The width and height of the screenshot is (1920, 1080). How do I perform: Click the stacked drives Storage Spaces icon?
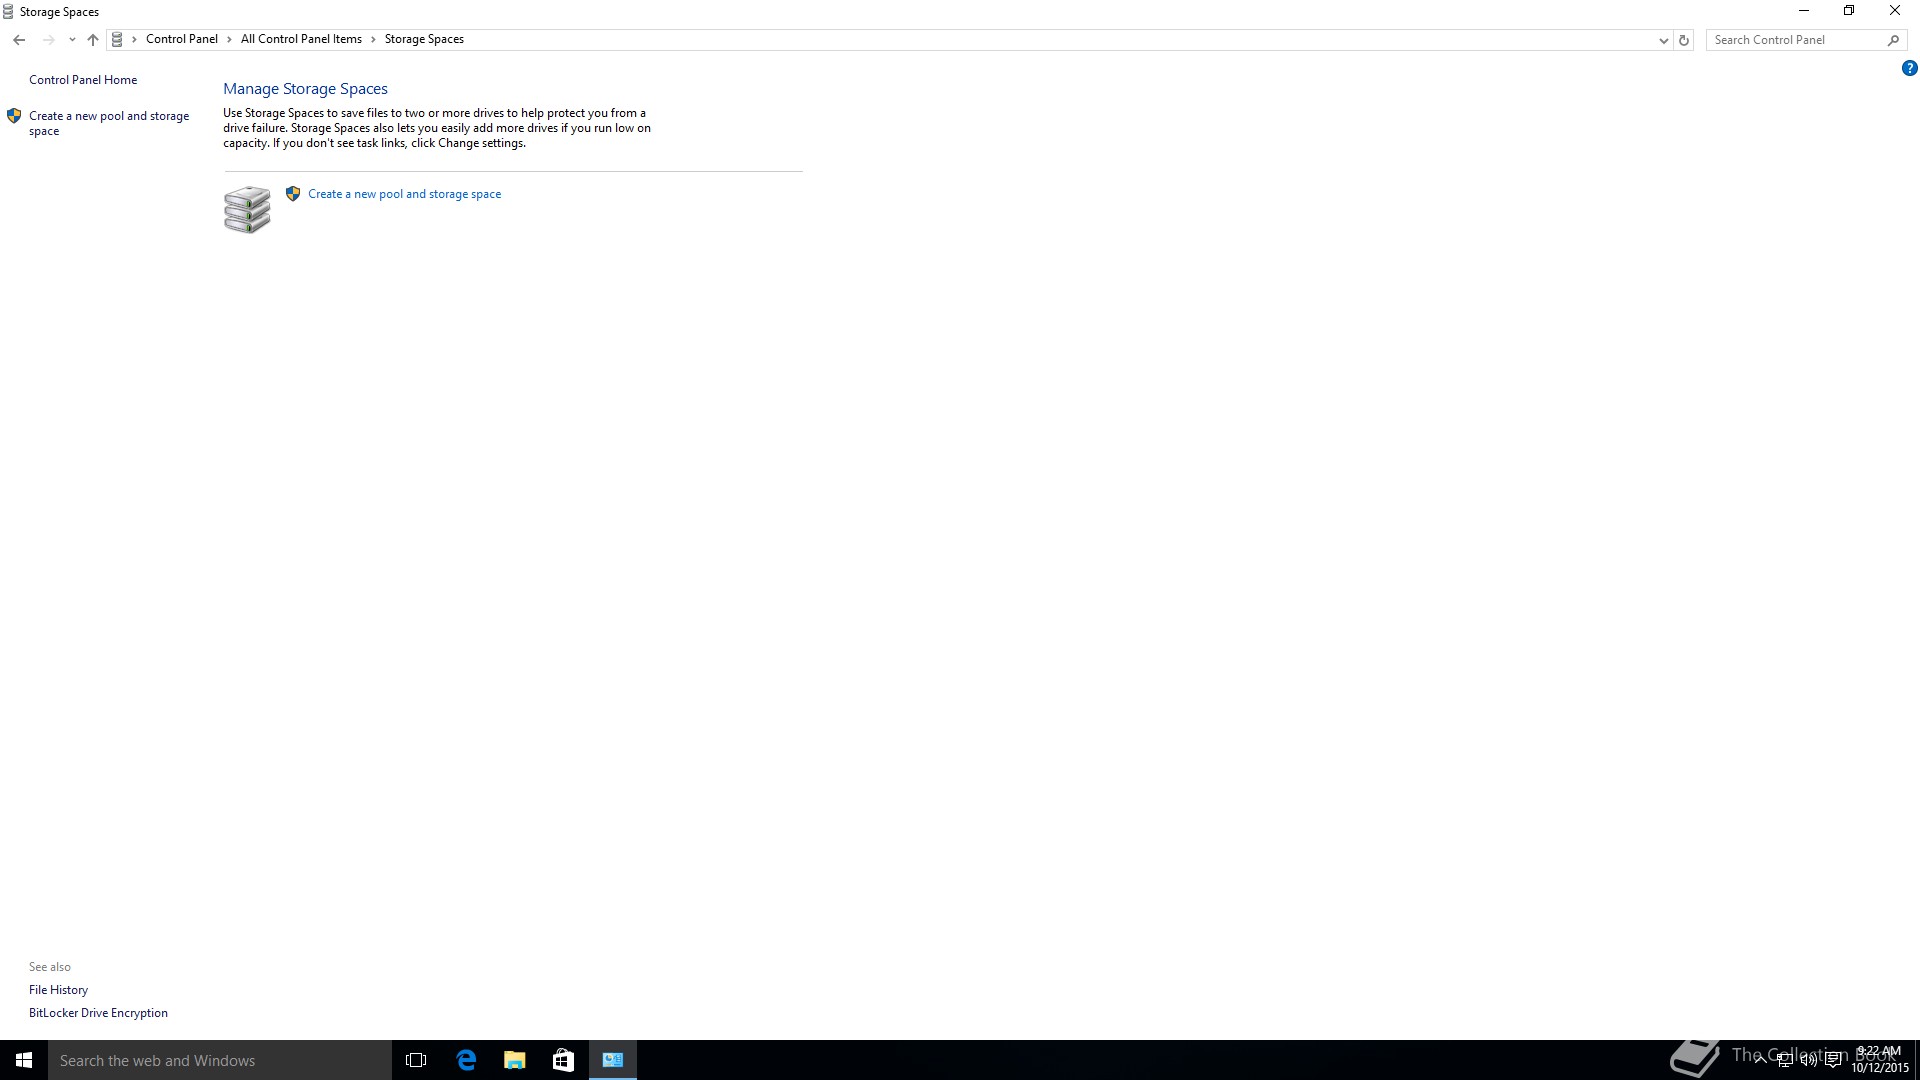tap(247, 209)
